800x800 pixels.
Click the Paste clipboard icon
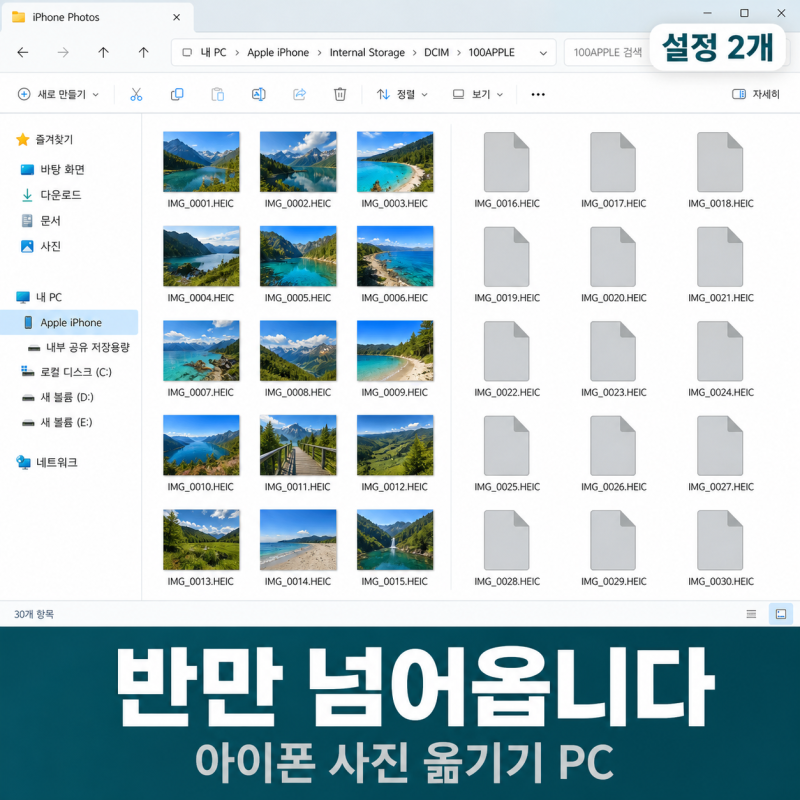pyautogui.click(x=218, y=94)
